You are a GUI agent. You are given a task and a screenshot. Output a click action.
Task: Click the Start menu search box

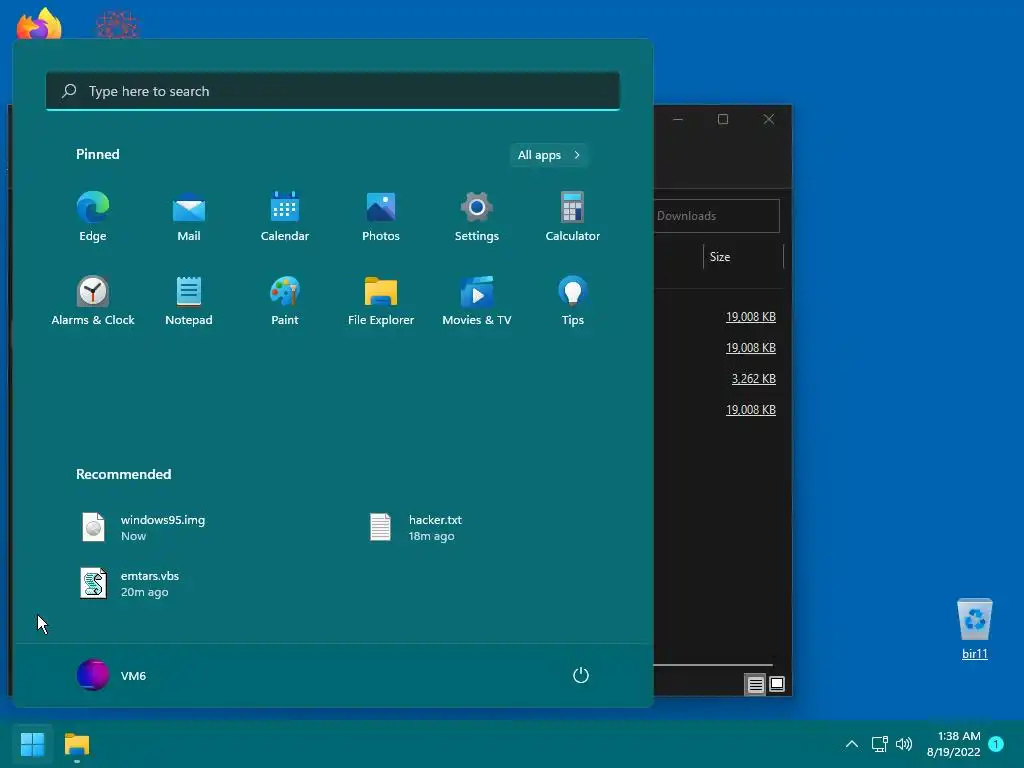pos(333,91)
